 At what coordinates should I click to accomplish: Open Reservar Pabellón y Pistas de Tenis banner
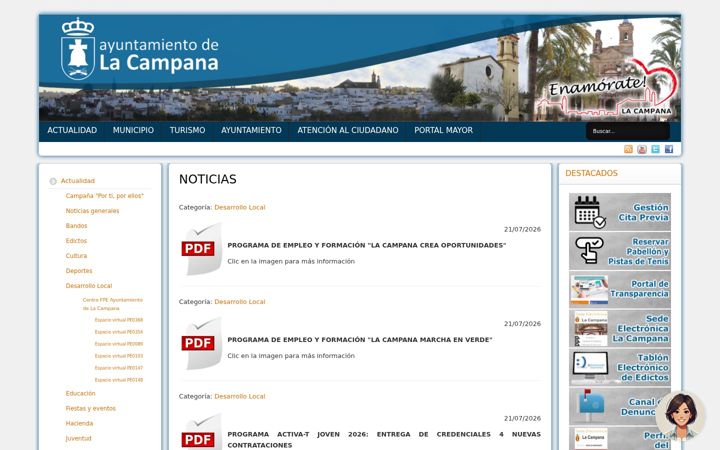coord(620,251)
